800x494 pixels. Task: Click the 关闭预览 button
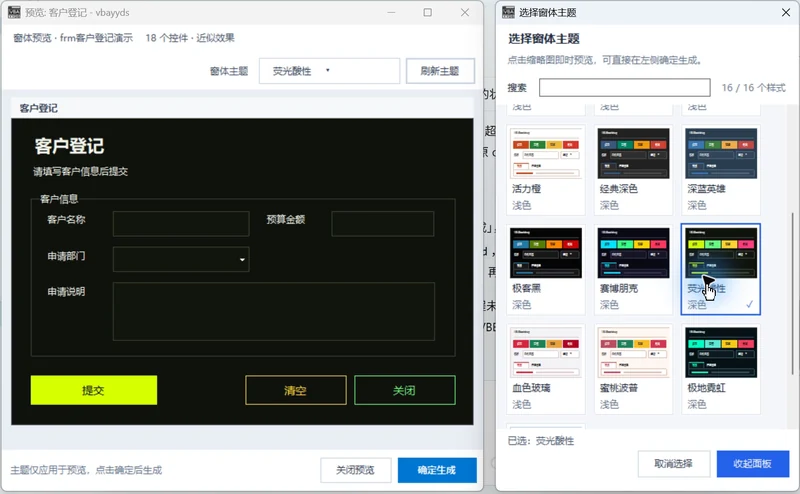[356, 470]
